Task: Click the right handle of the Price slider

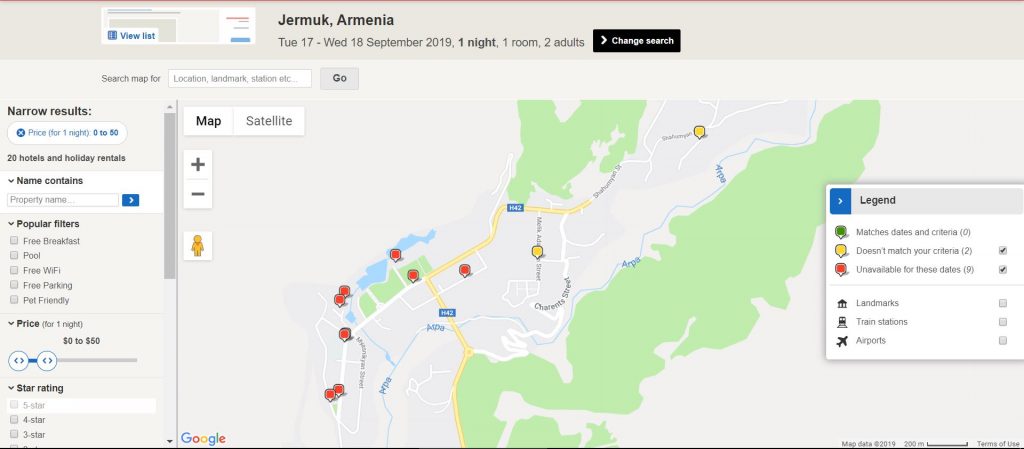Action: click(x=46, y=360)
